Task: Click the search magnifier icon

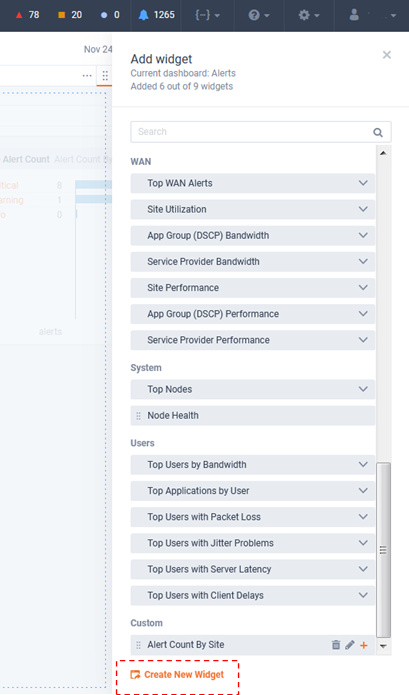Action: (378, 132)
